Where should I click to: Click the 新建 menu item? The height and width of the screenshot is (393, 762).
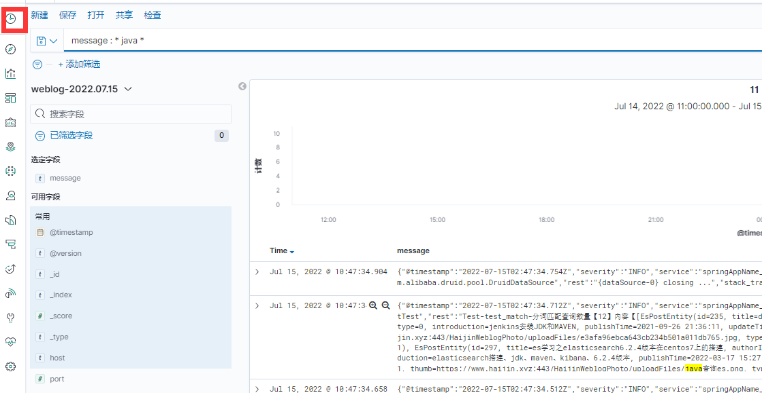coord(39,15)
